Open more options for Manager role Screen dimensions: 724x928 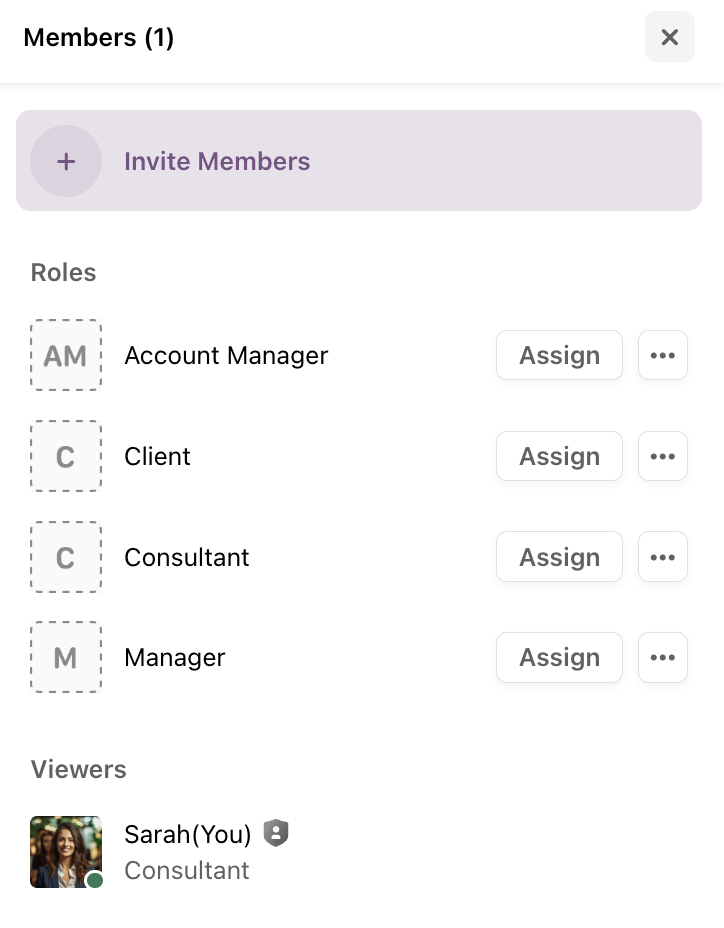pos(662,657)
